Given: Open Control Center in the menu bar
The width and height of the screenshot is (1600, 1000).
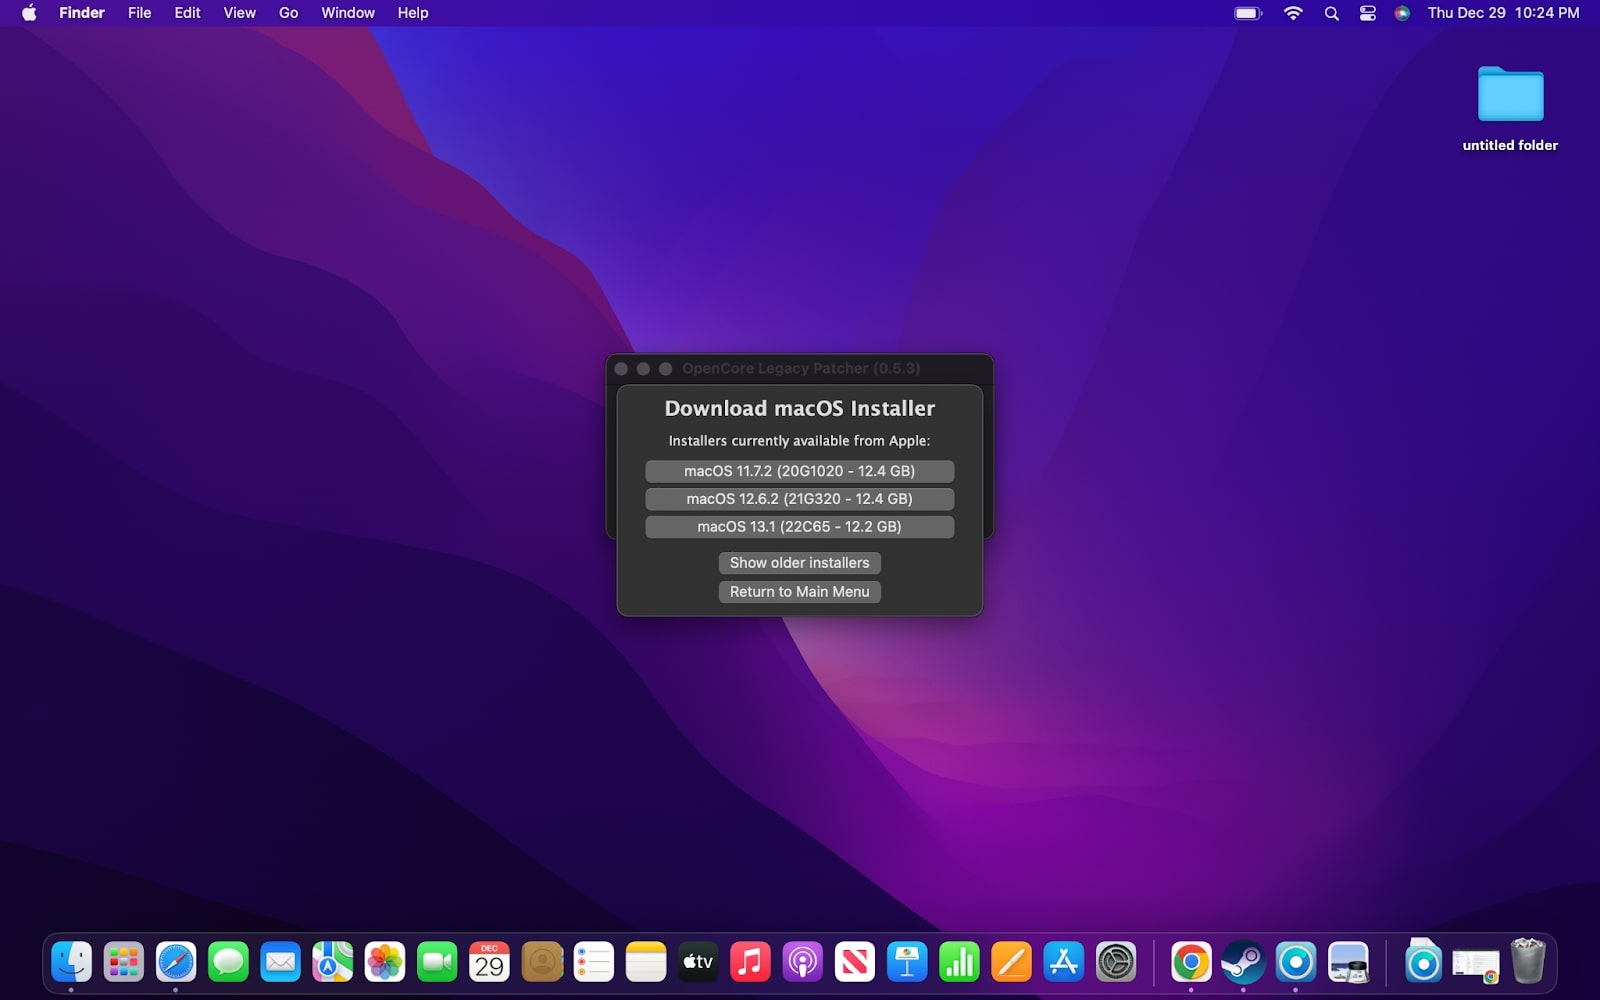Looking at the screenshot, I should (x=1366, y=13).
